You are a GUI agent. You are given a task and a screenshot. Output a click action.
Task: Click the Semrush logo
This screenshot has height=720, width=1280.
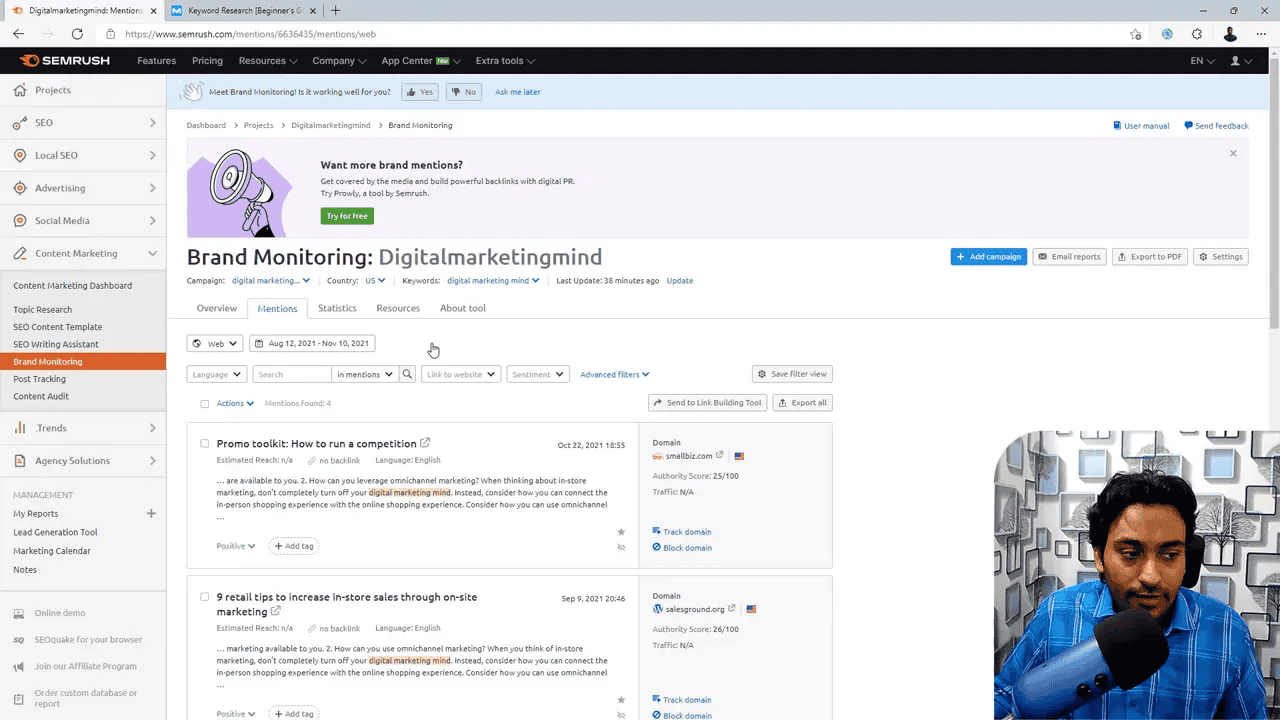click(65, 60)
